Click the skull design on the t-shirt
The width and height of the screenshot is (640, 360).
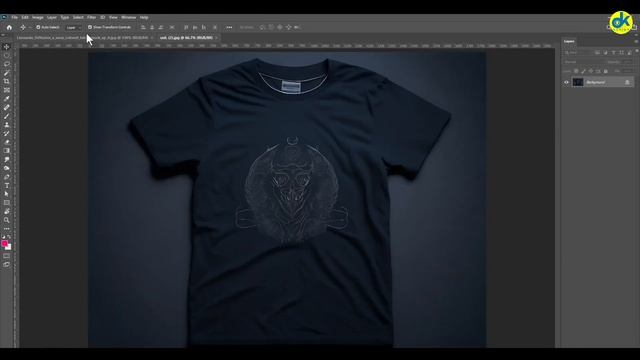(291, 190)
